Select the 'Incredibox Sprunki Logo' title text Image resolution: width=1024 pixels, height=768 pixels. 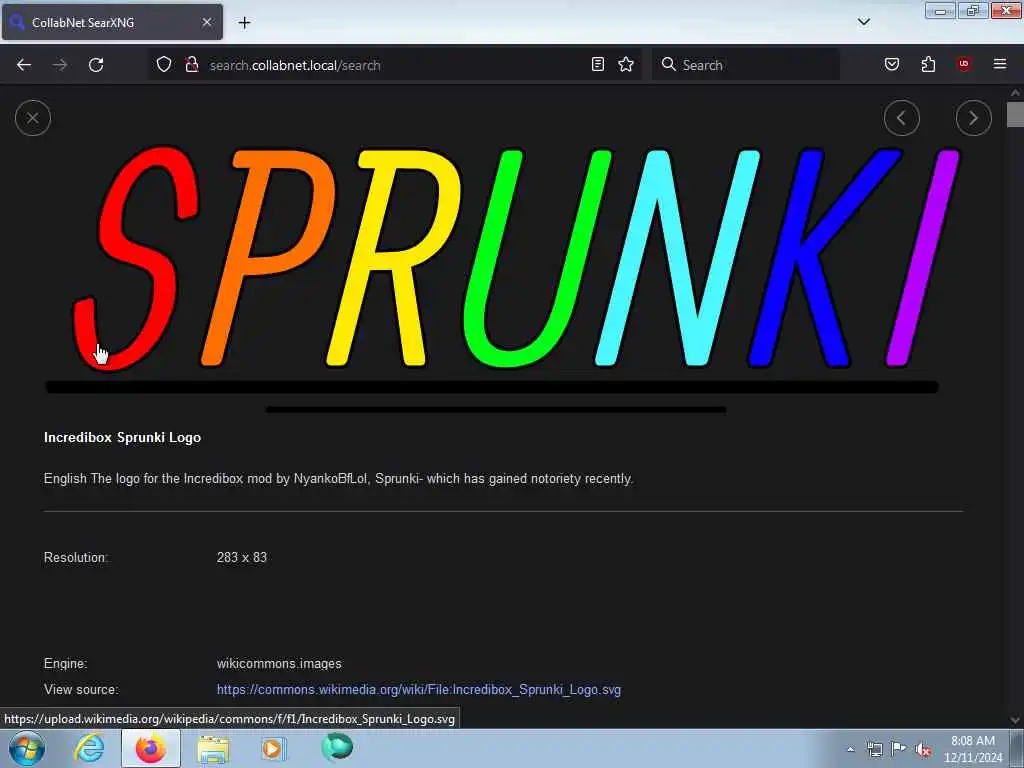click(x=122, y=438)
